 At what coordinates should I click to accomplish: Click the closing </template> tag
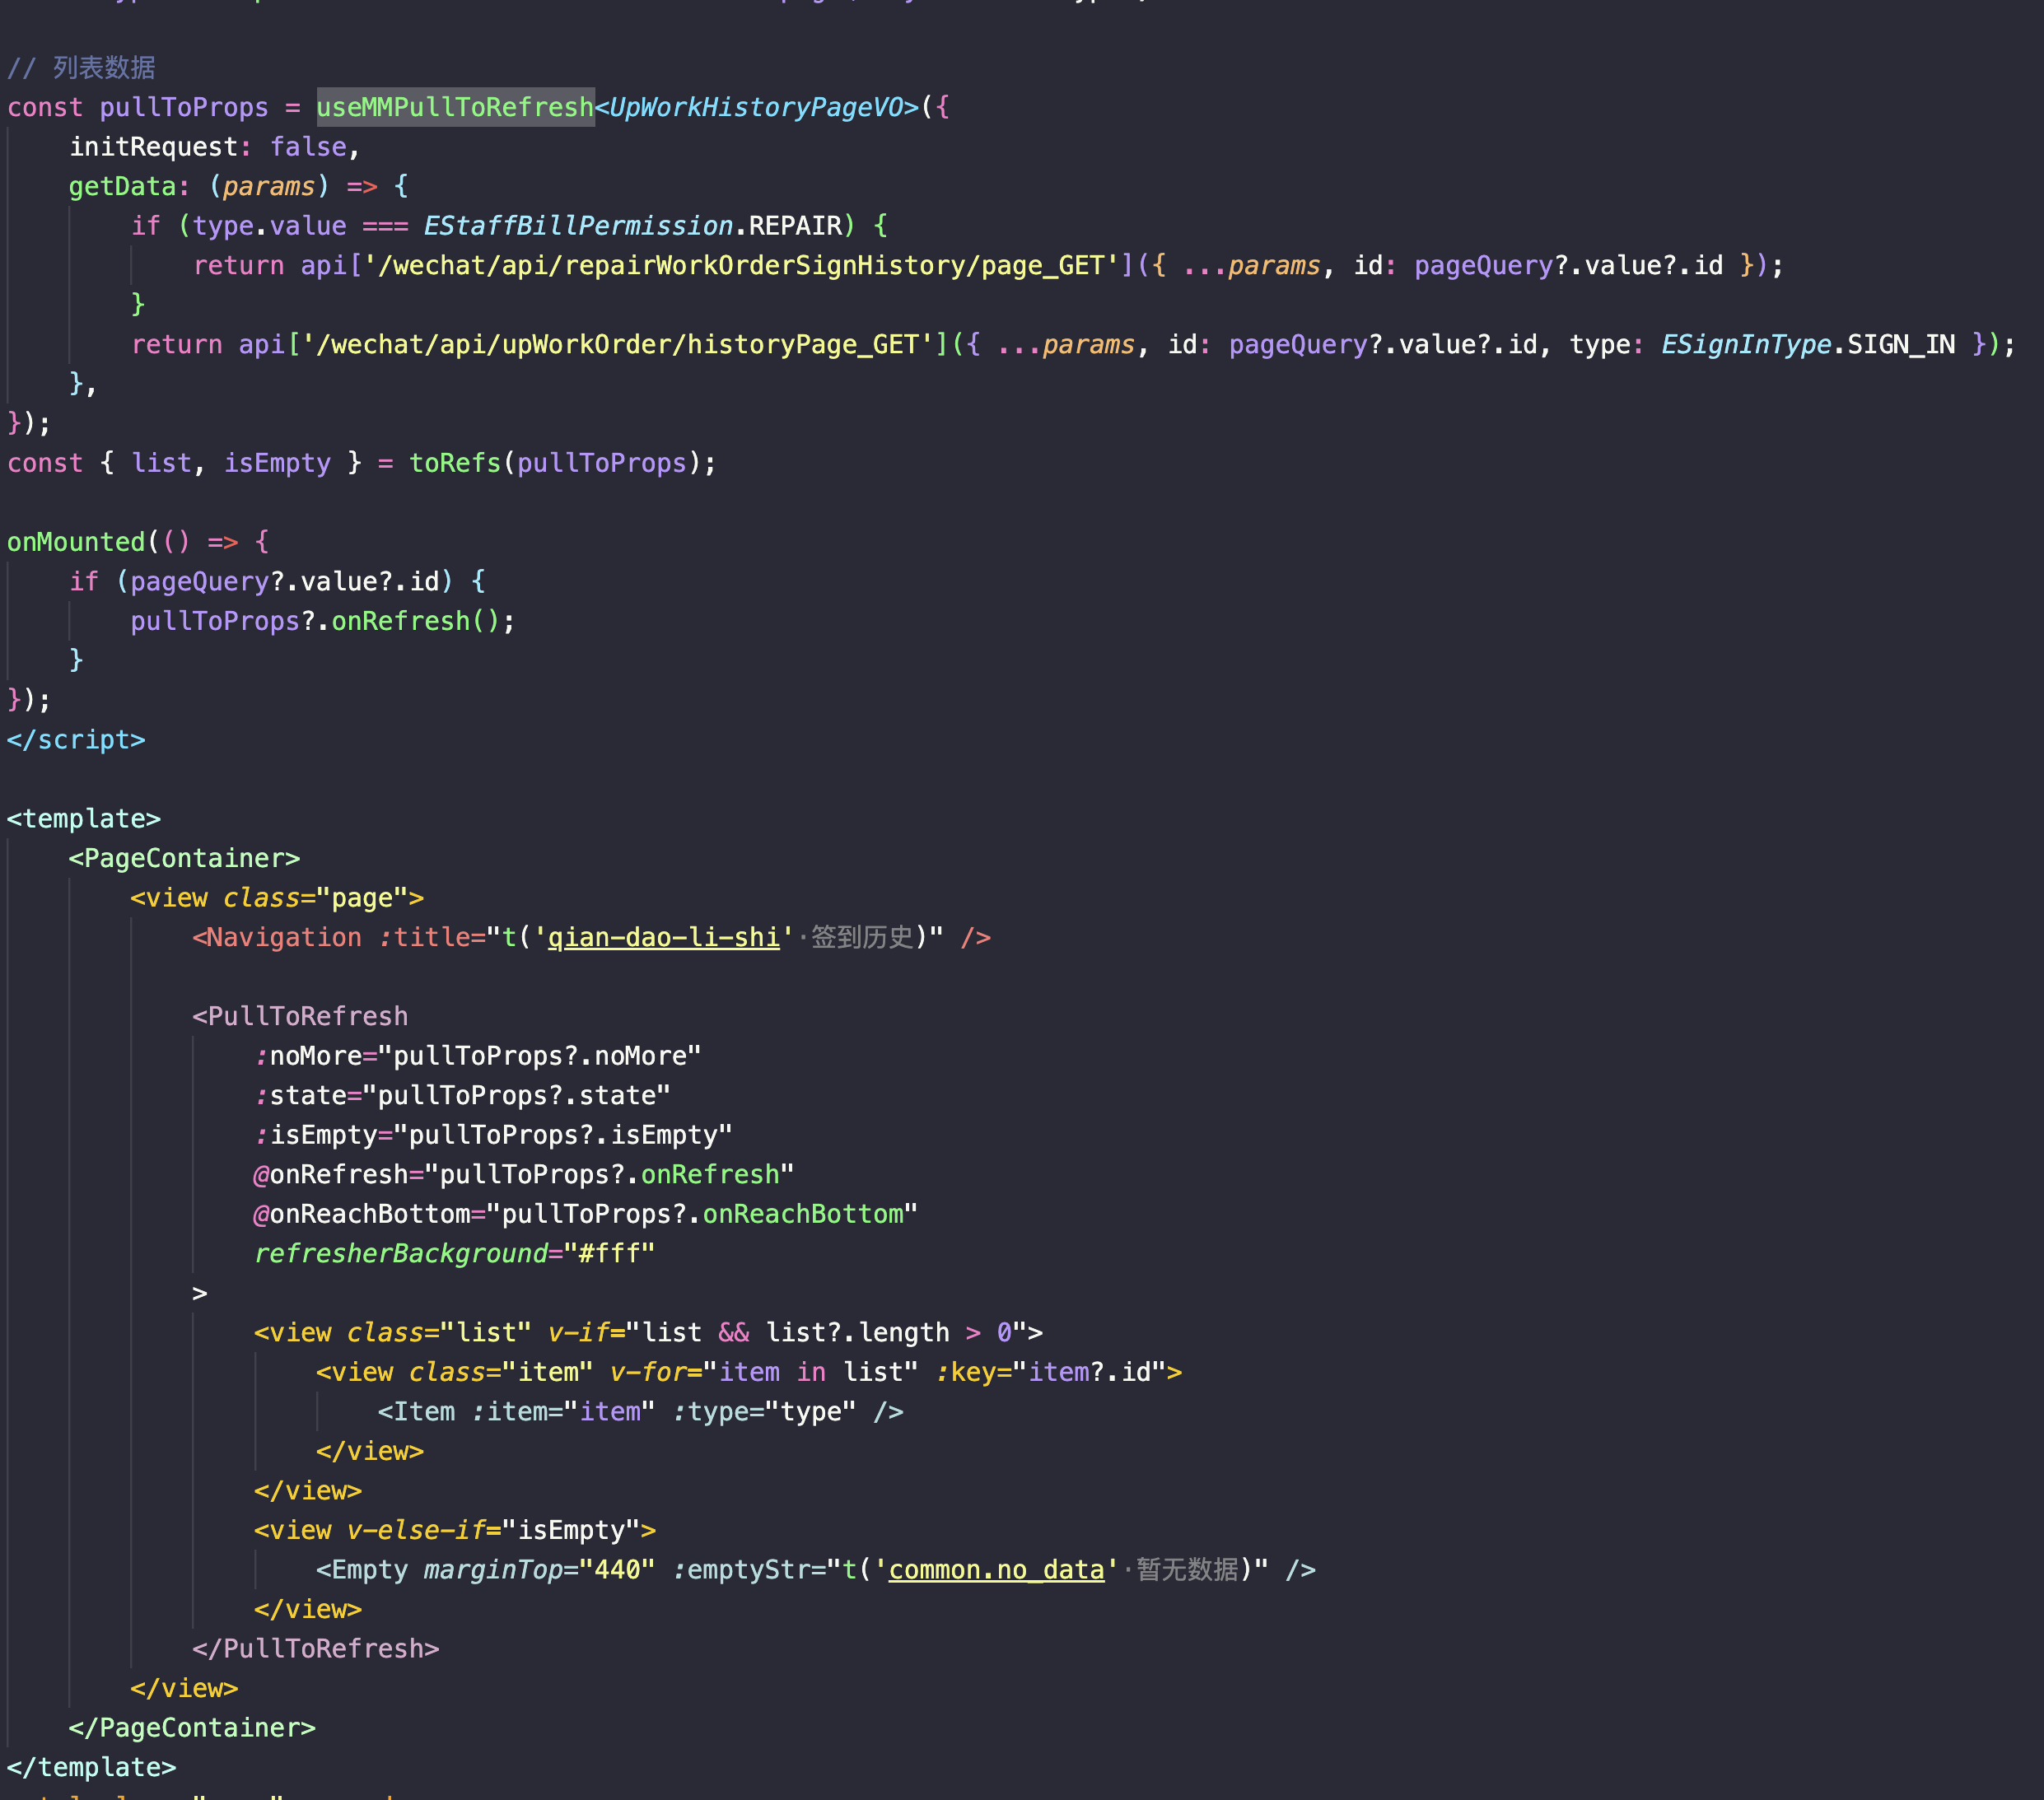pyautogui.click(x=92, y=1768)
